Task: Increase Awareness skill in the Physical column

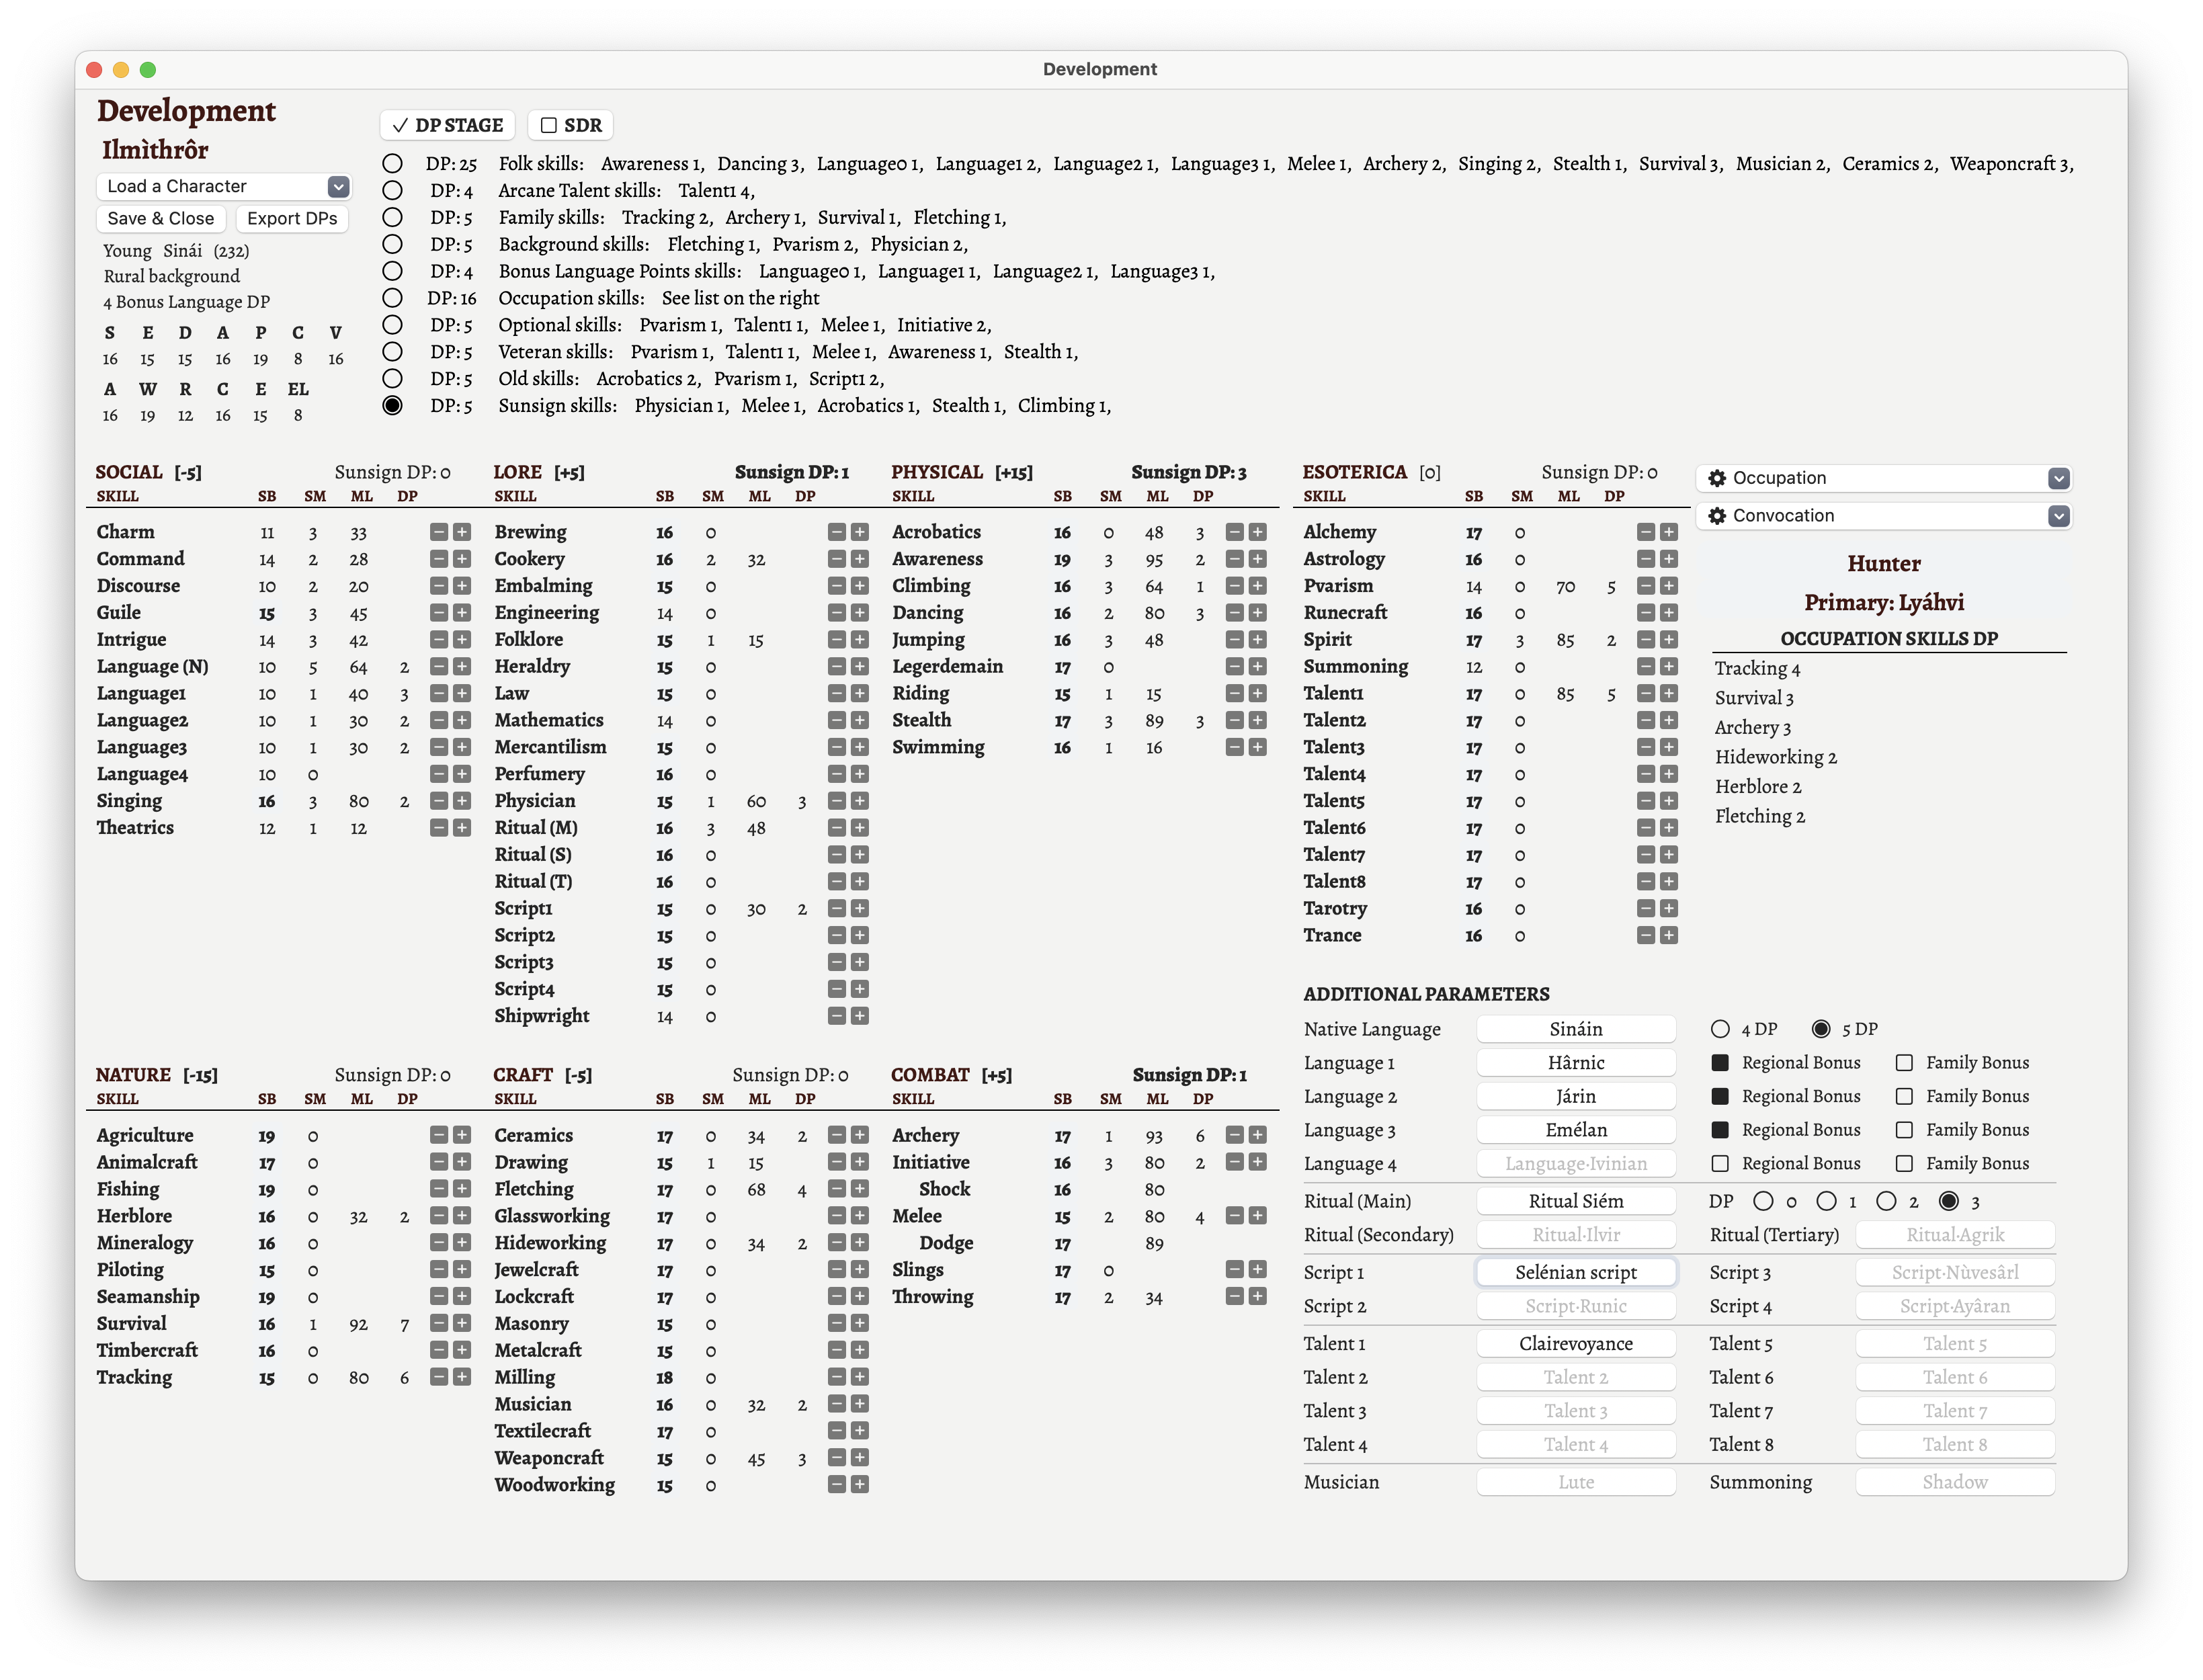Action: click(x=1257, y=558)
